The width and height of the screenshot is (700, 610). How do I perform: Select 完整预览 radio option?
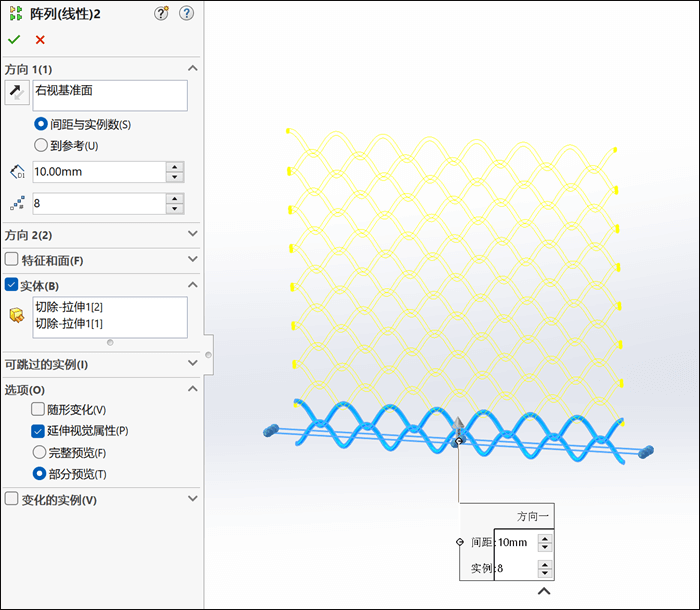(39, 452)
